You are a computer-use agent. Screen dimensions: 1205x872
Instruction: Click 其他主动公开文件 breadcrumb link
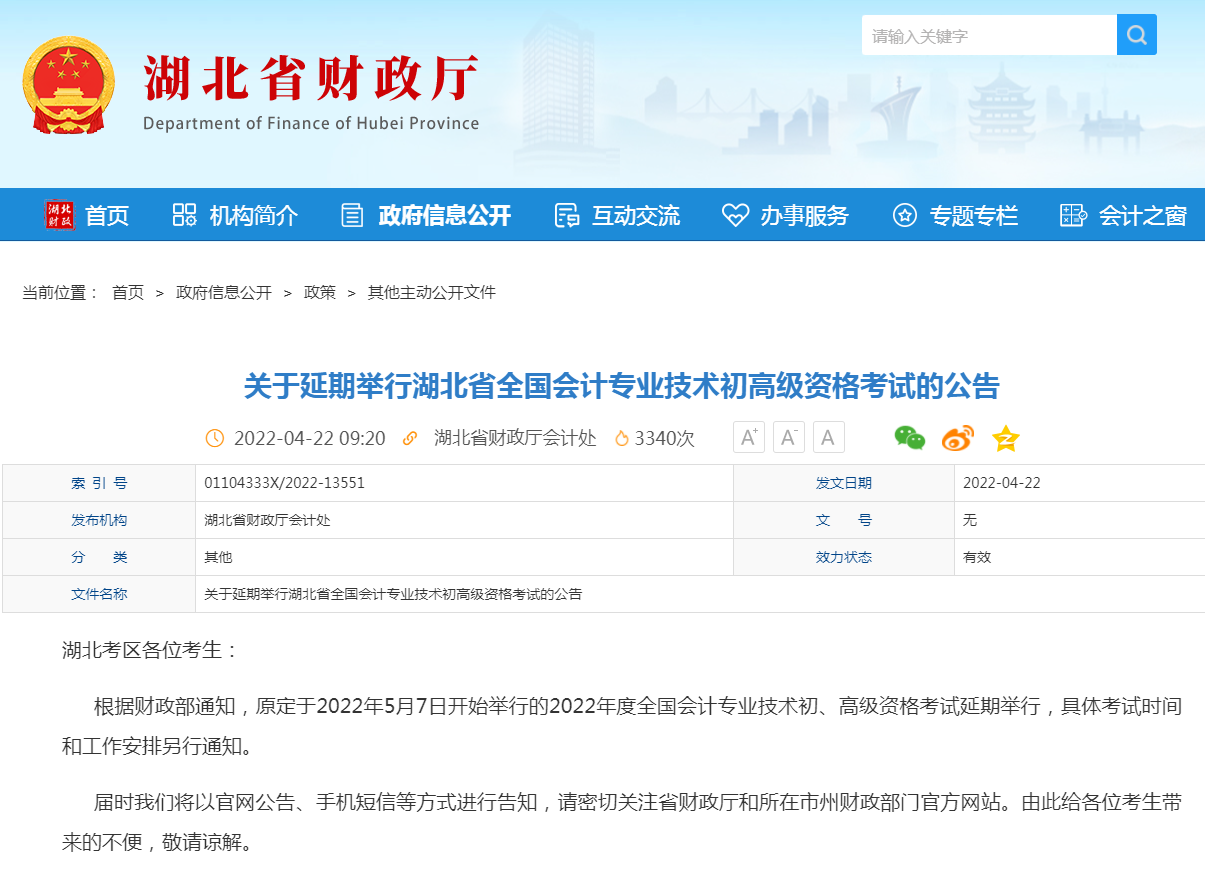(x=432, y=293)
